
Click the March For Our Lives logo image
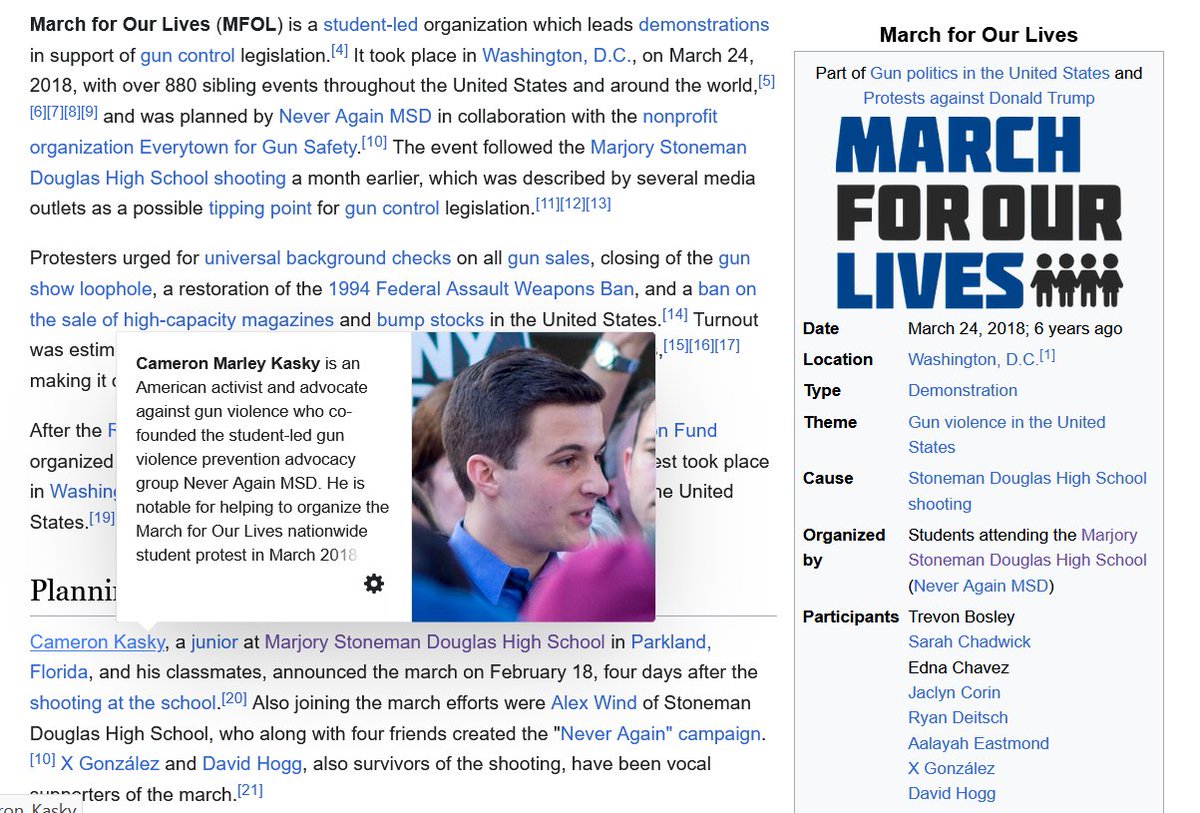point(979,213)
